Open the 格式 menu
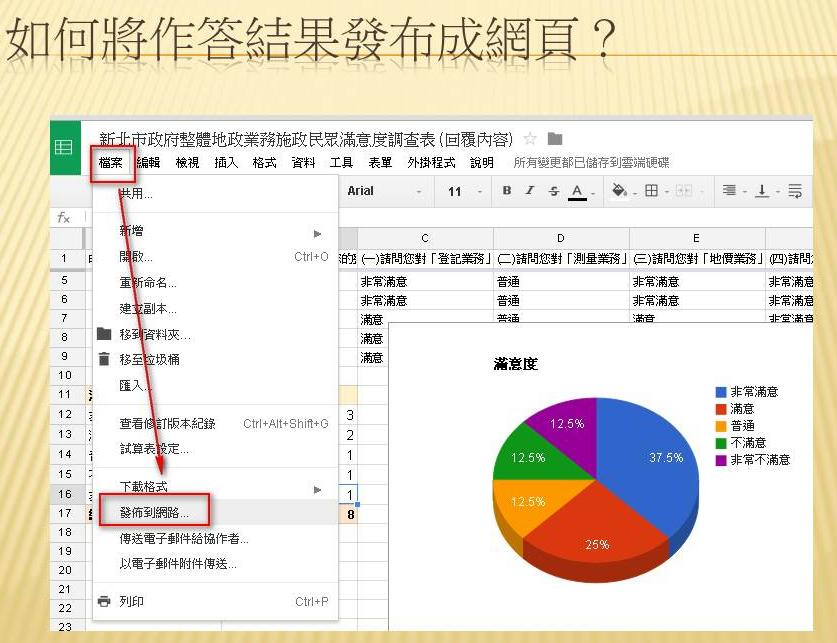Screen dimensions: 837x643 point(264,163)
